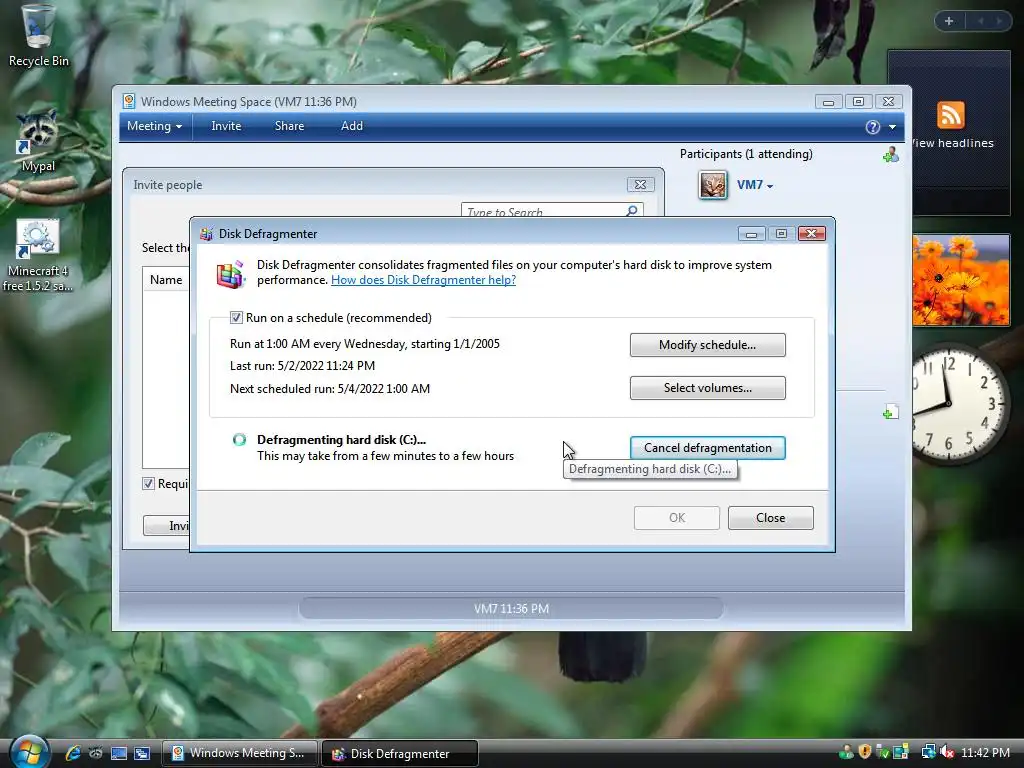This screenshot has width=1024, height=768.
Task: Open the Recycle Bin desktop icon
Action: [38, 36]
